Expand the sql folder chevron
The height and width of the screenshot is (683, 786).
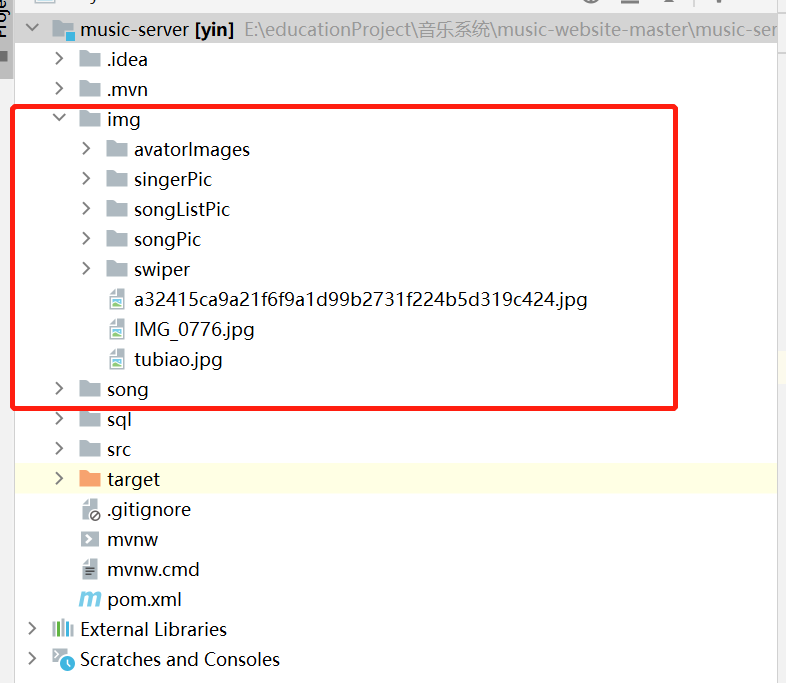[59, 418]
